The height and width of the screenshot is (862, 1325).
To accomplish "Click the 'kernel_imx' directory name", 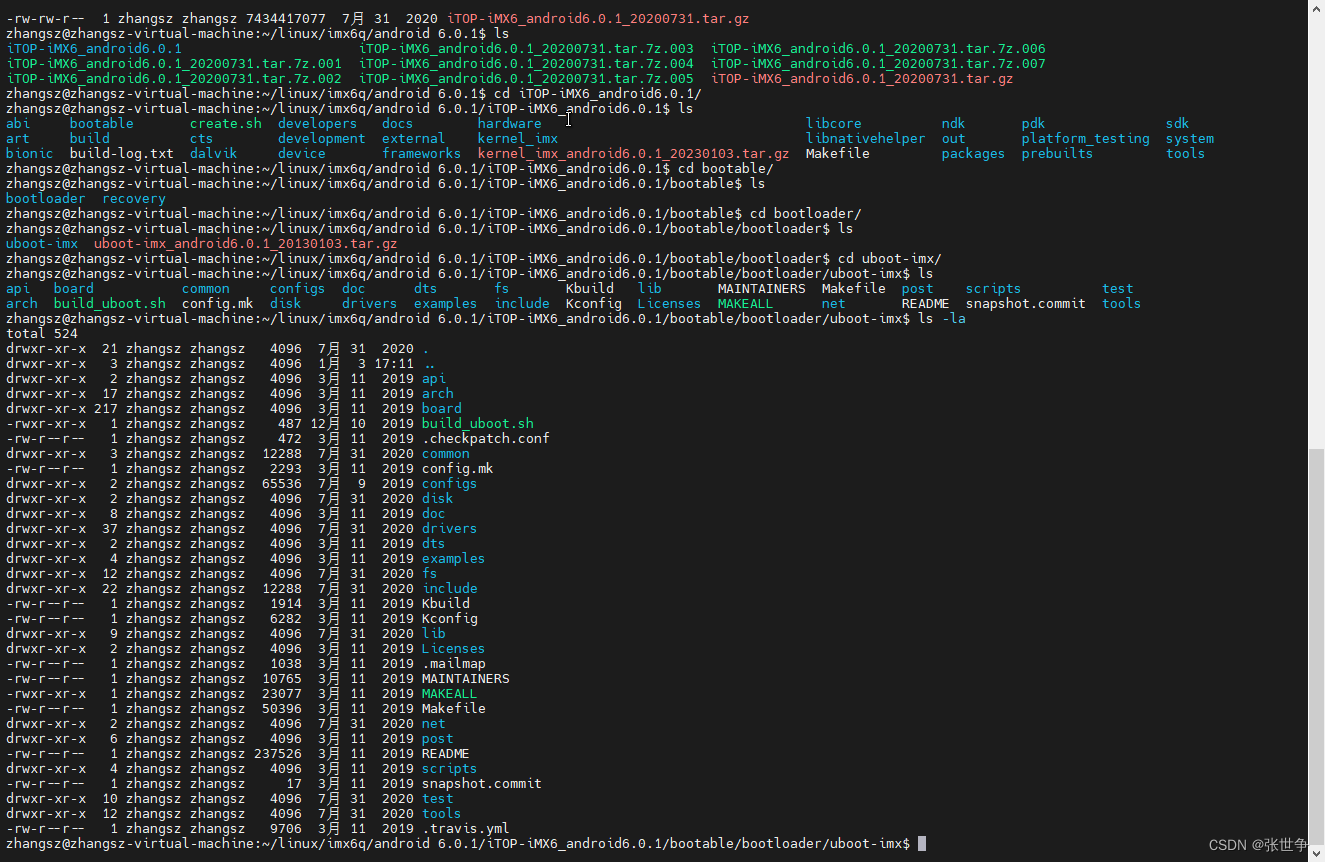I will click(x=518, y=139).
